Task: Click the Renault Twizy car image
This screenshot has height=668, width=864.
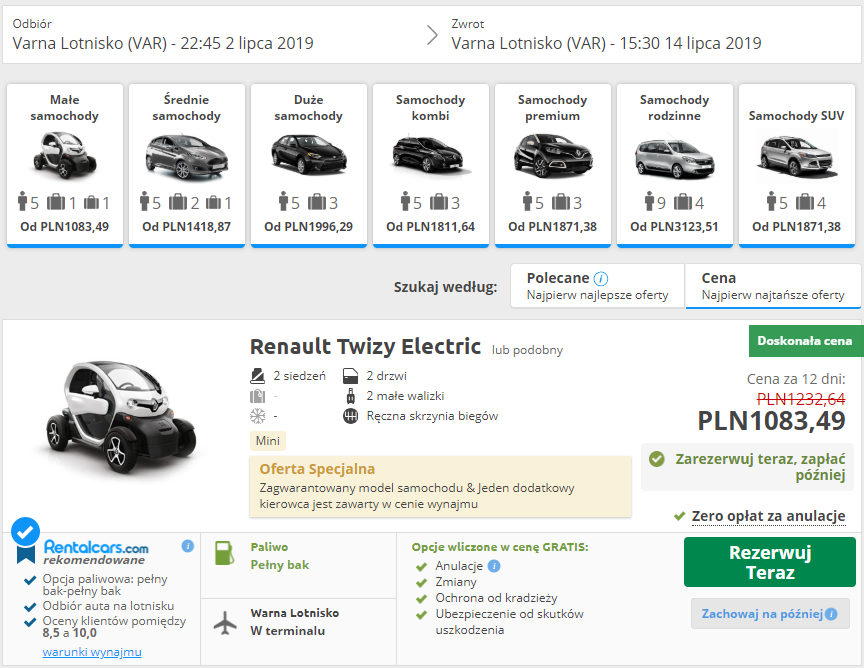Action: 121,418
